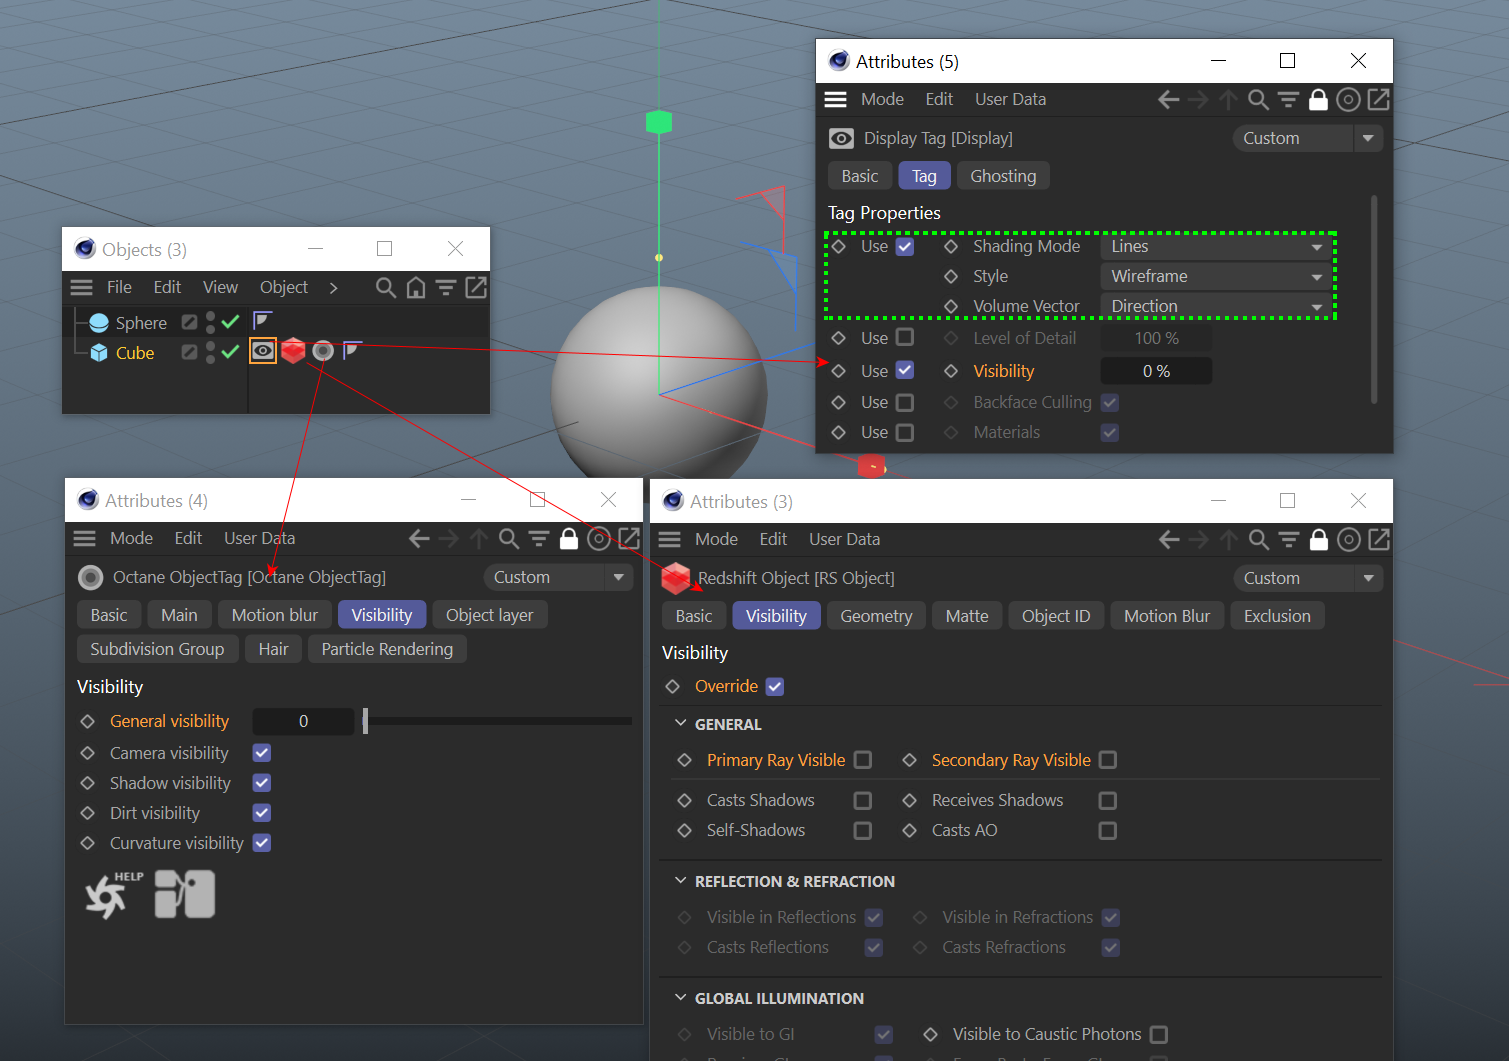Click the Attributes (5) panel scrollbar

click(x=1374, y=300)
